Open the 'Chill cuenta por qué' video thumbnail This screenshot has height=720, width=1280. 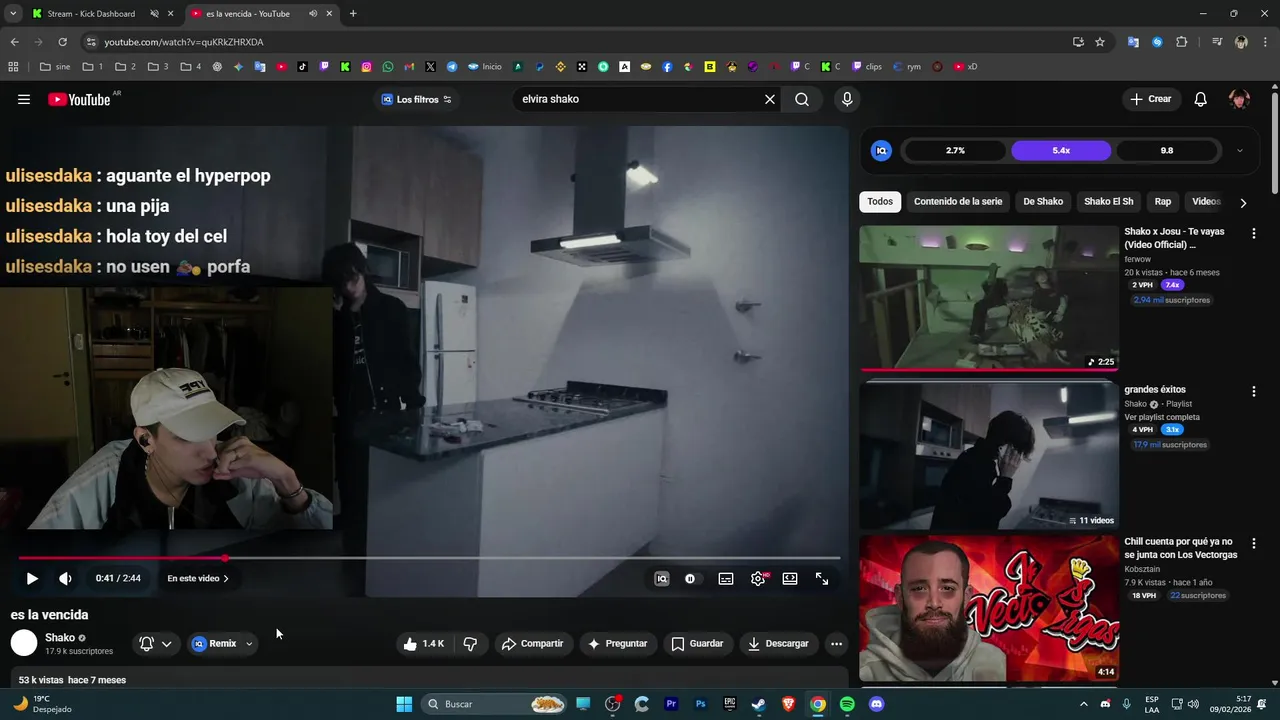tap(989, 608)
